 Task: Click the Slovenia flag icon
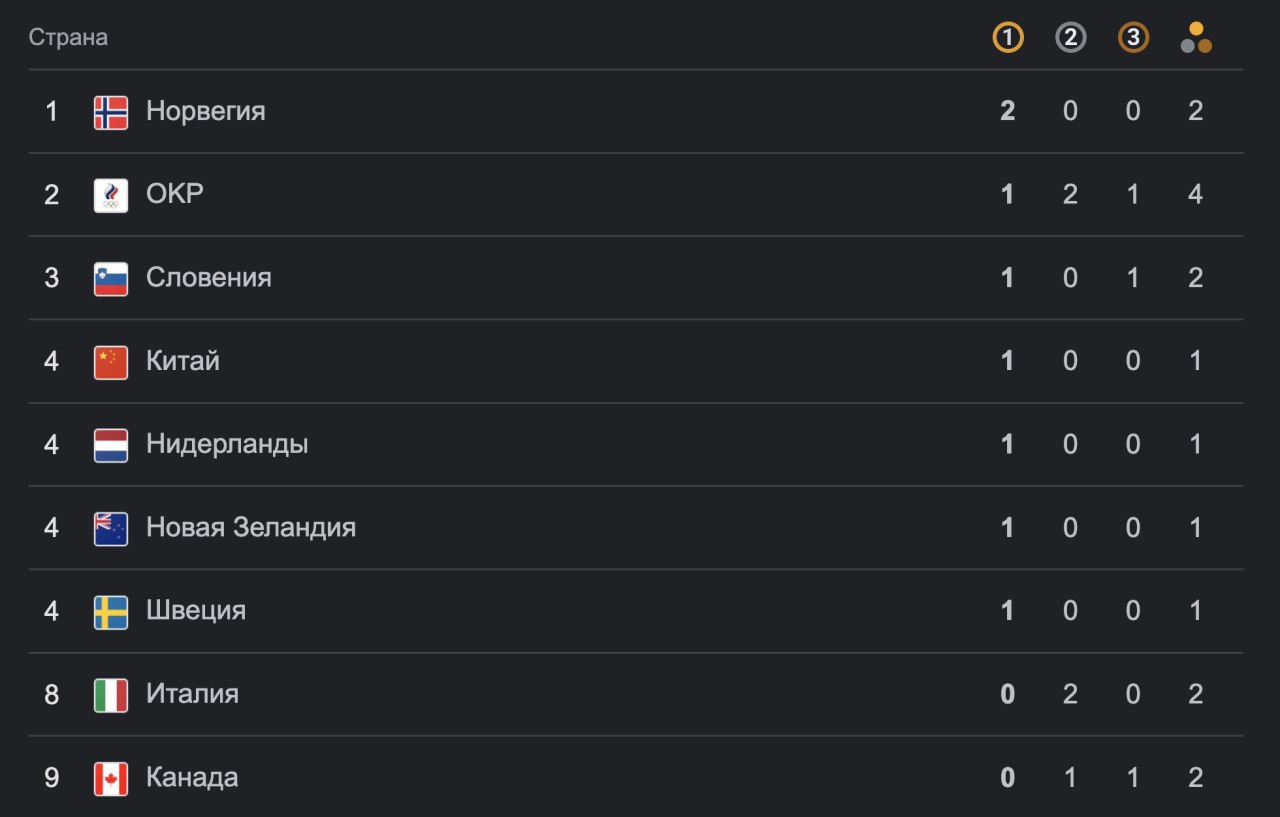point(111,279)
